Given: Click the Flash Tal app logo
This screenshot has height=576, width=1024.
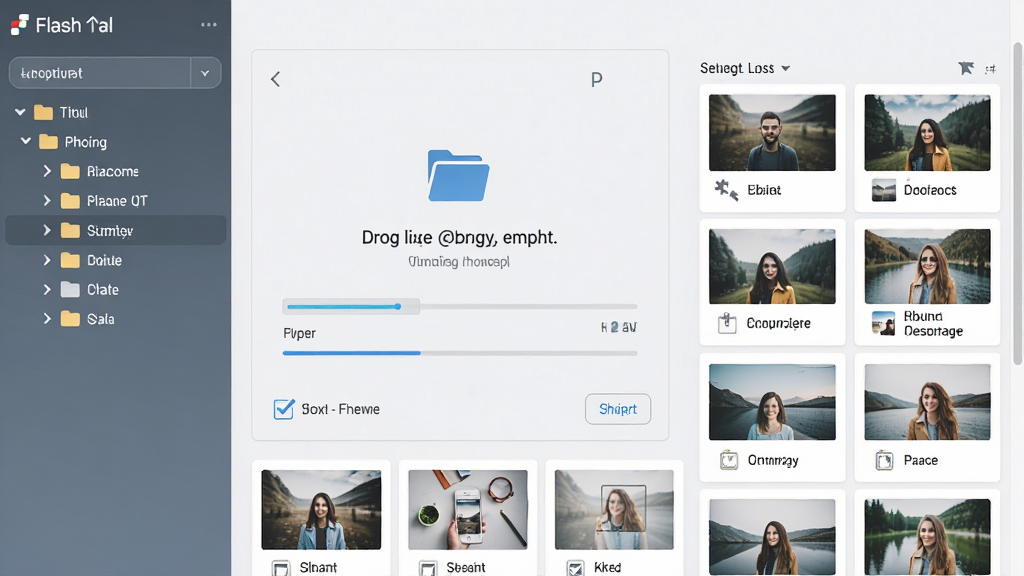Looking at the screenshot, I should [20, 25].
